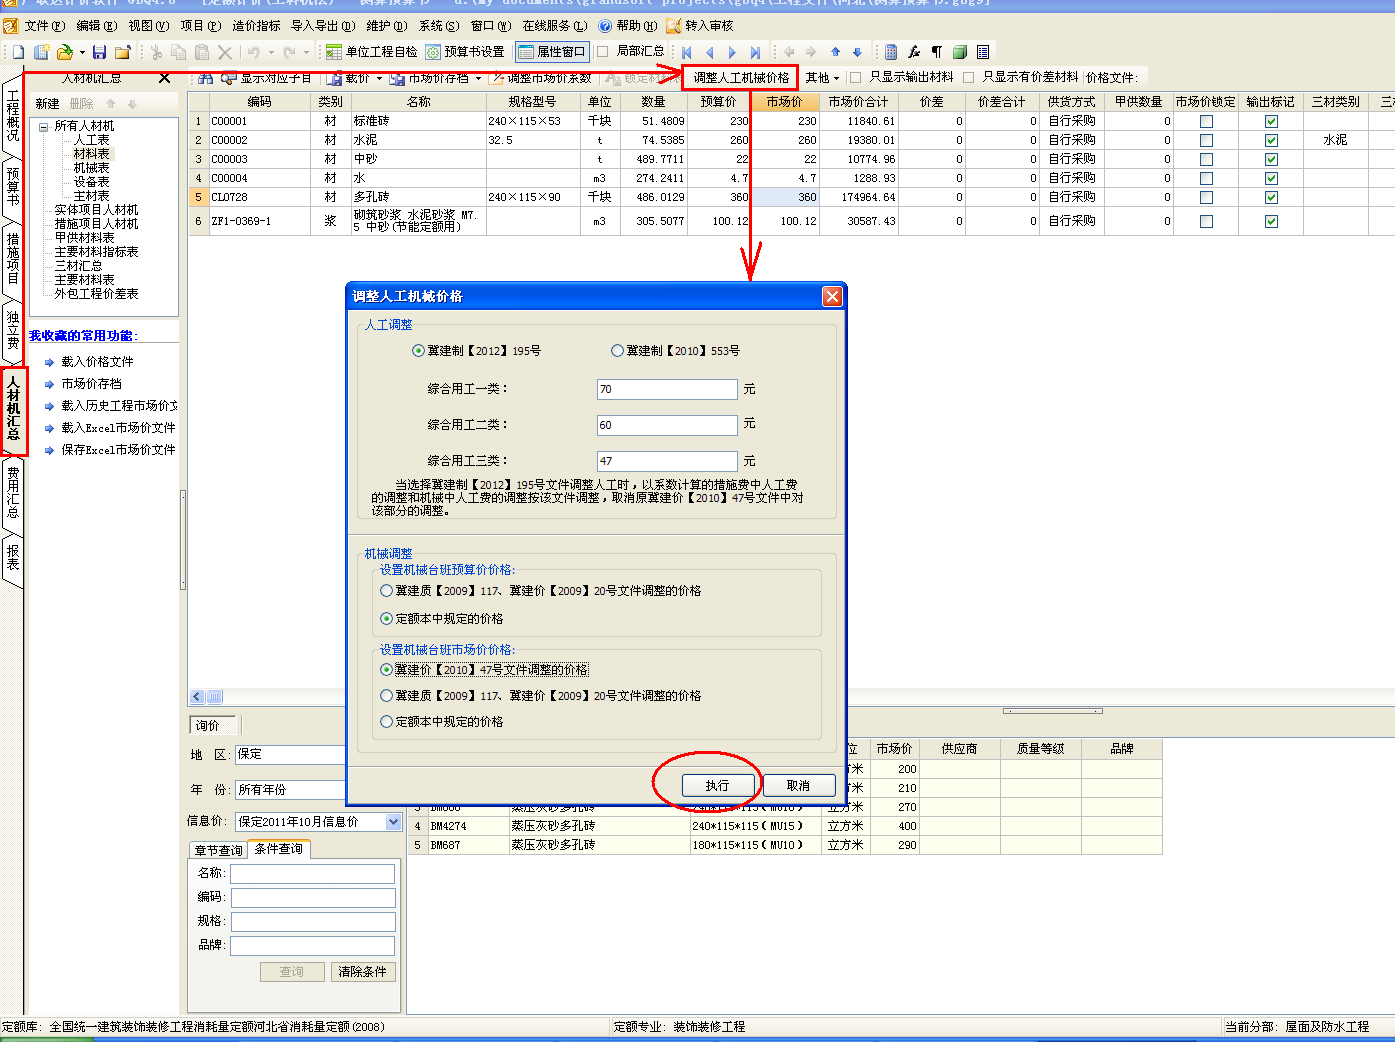Select market price radio 冀建价【2010】47号文件调整的价格

pos(386,670)
